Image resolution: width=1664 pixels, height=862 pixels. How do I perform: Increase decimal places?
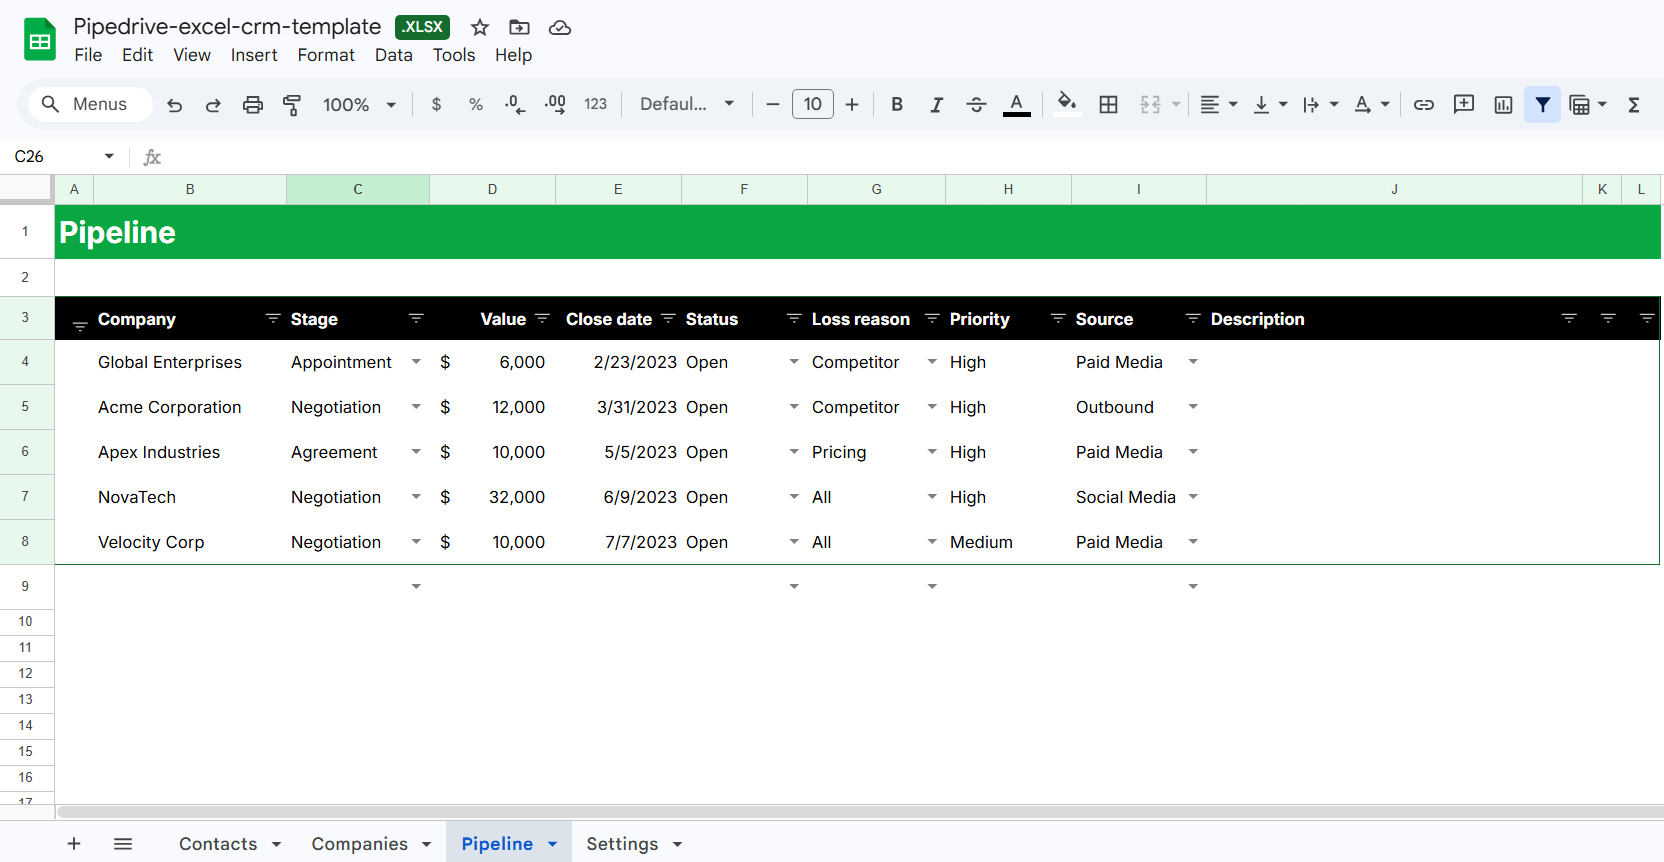tap(555, 104)
